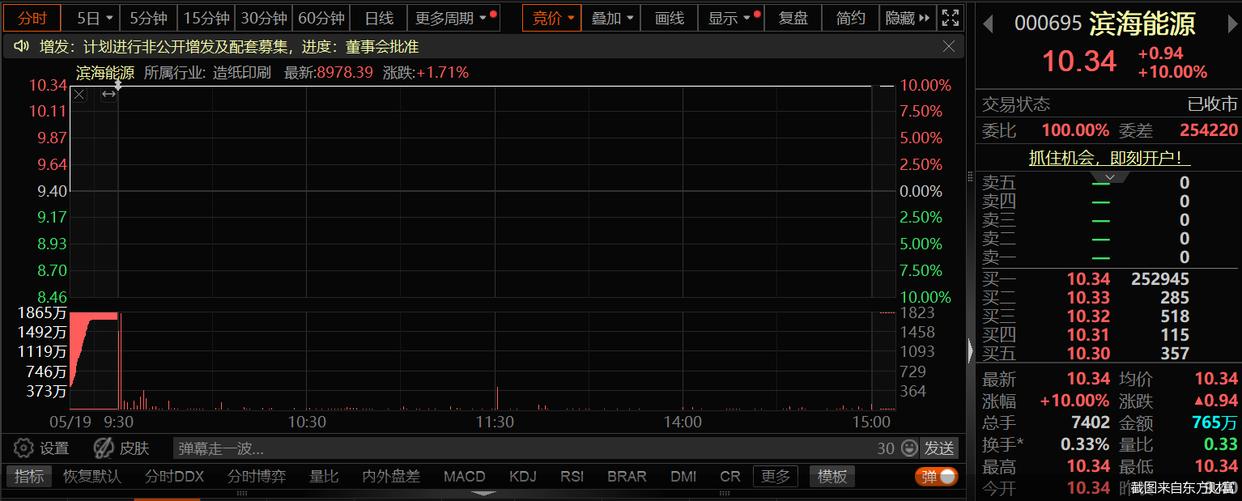
Task: Select the DMI indicator
Action: pyautogui.click(x=683, y=476)
